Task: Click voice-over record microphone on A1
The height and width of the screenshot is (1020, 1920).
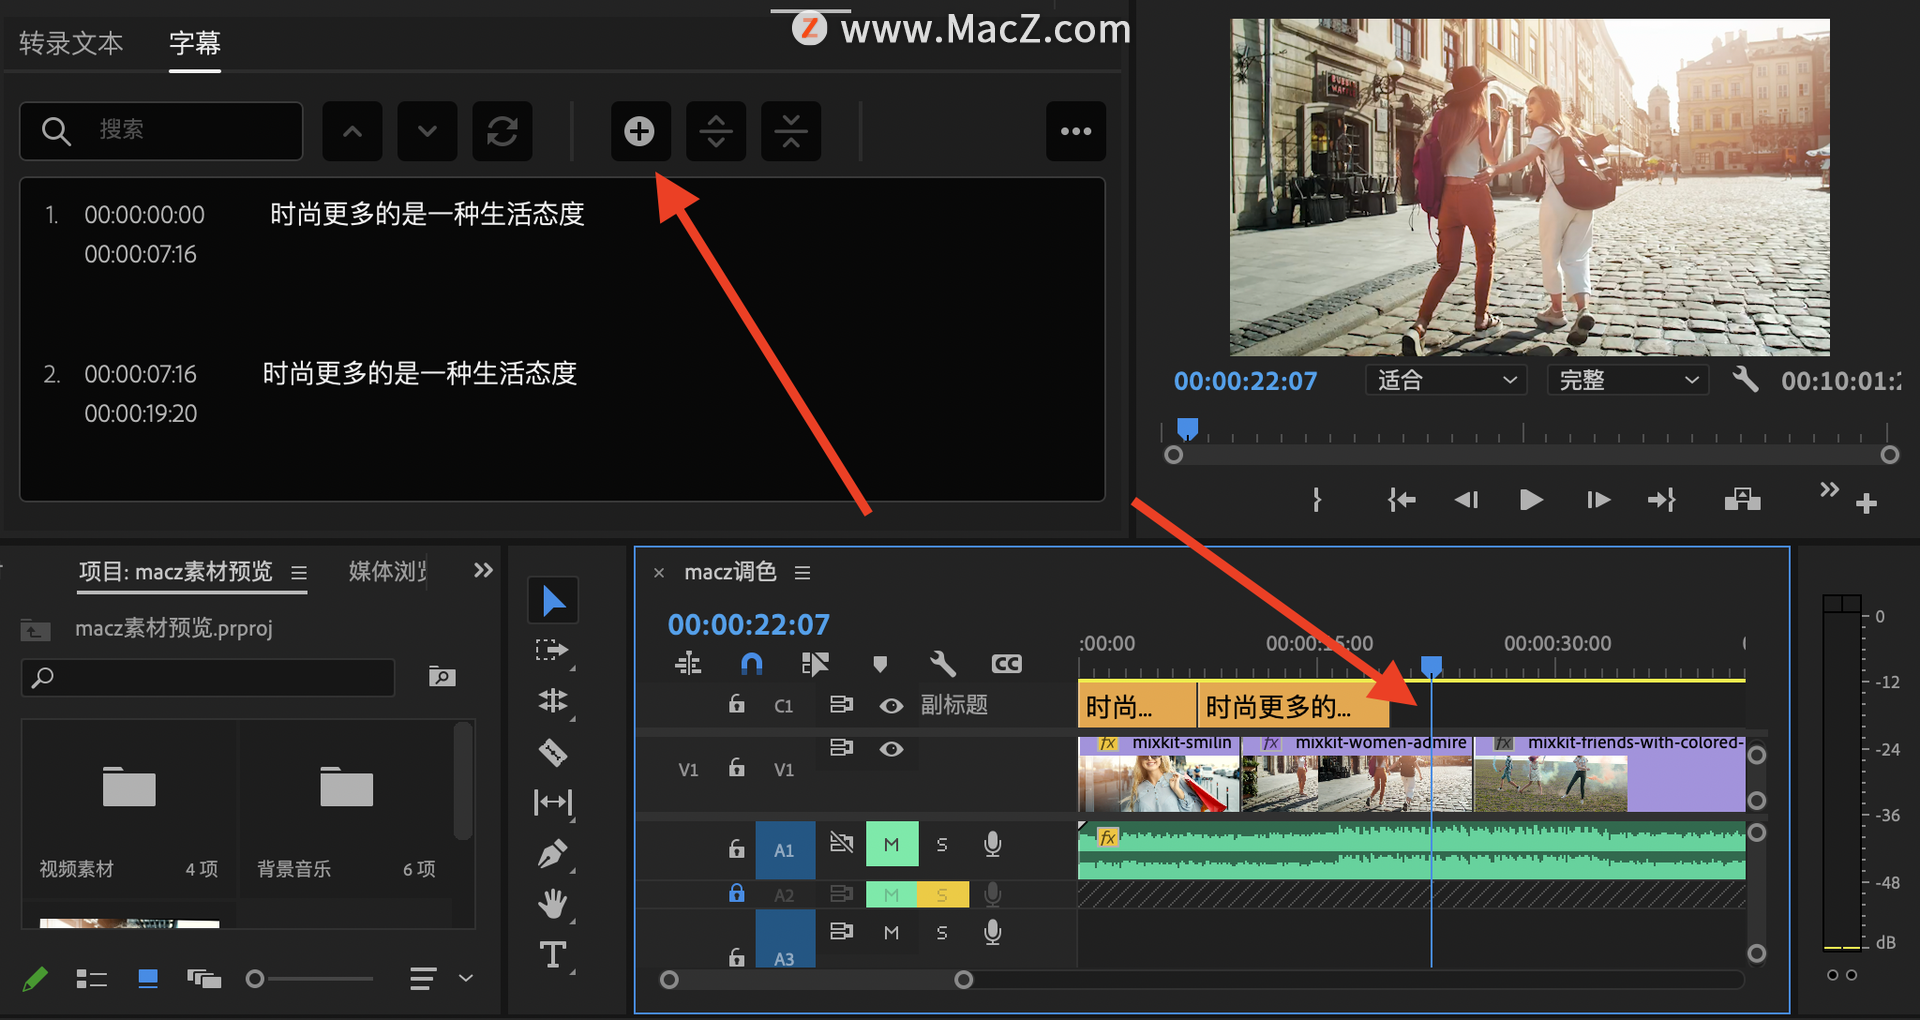Action: tap(992, 845)
